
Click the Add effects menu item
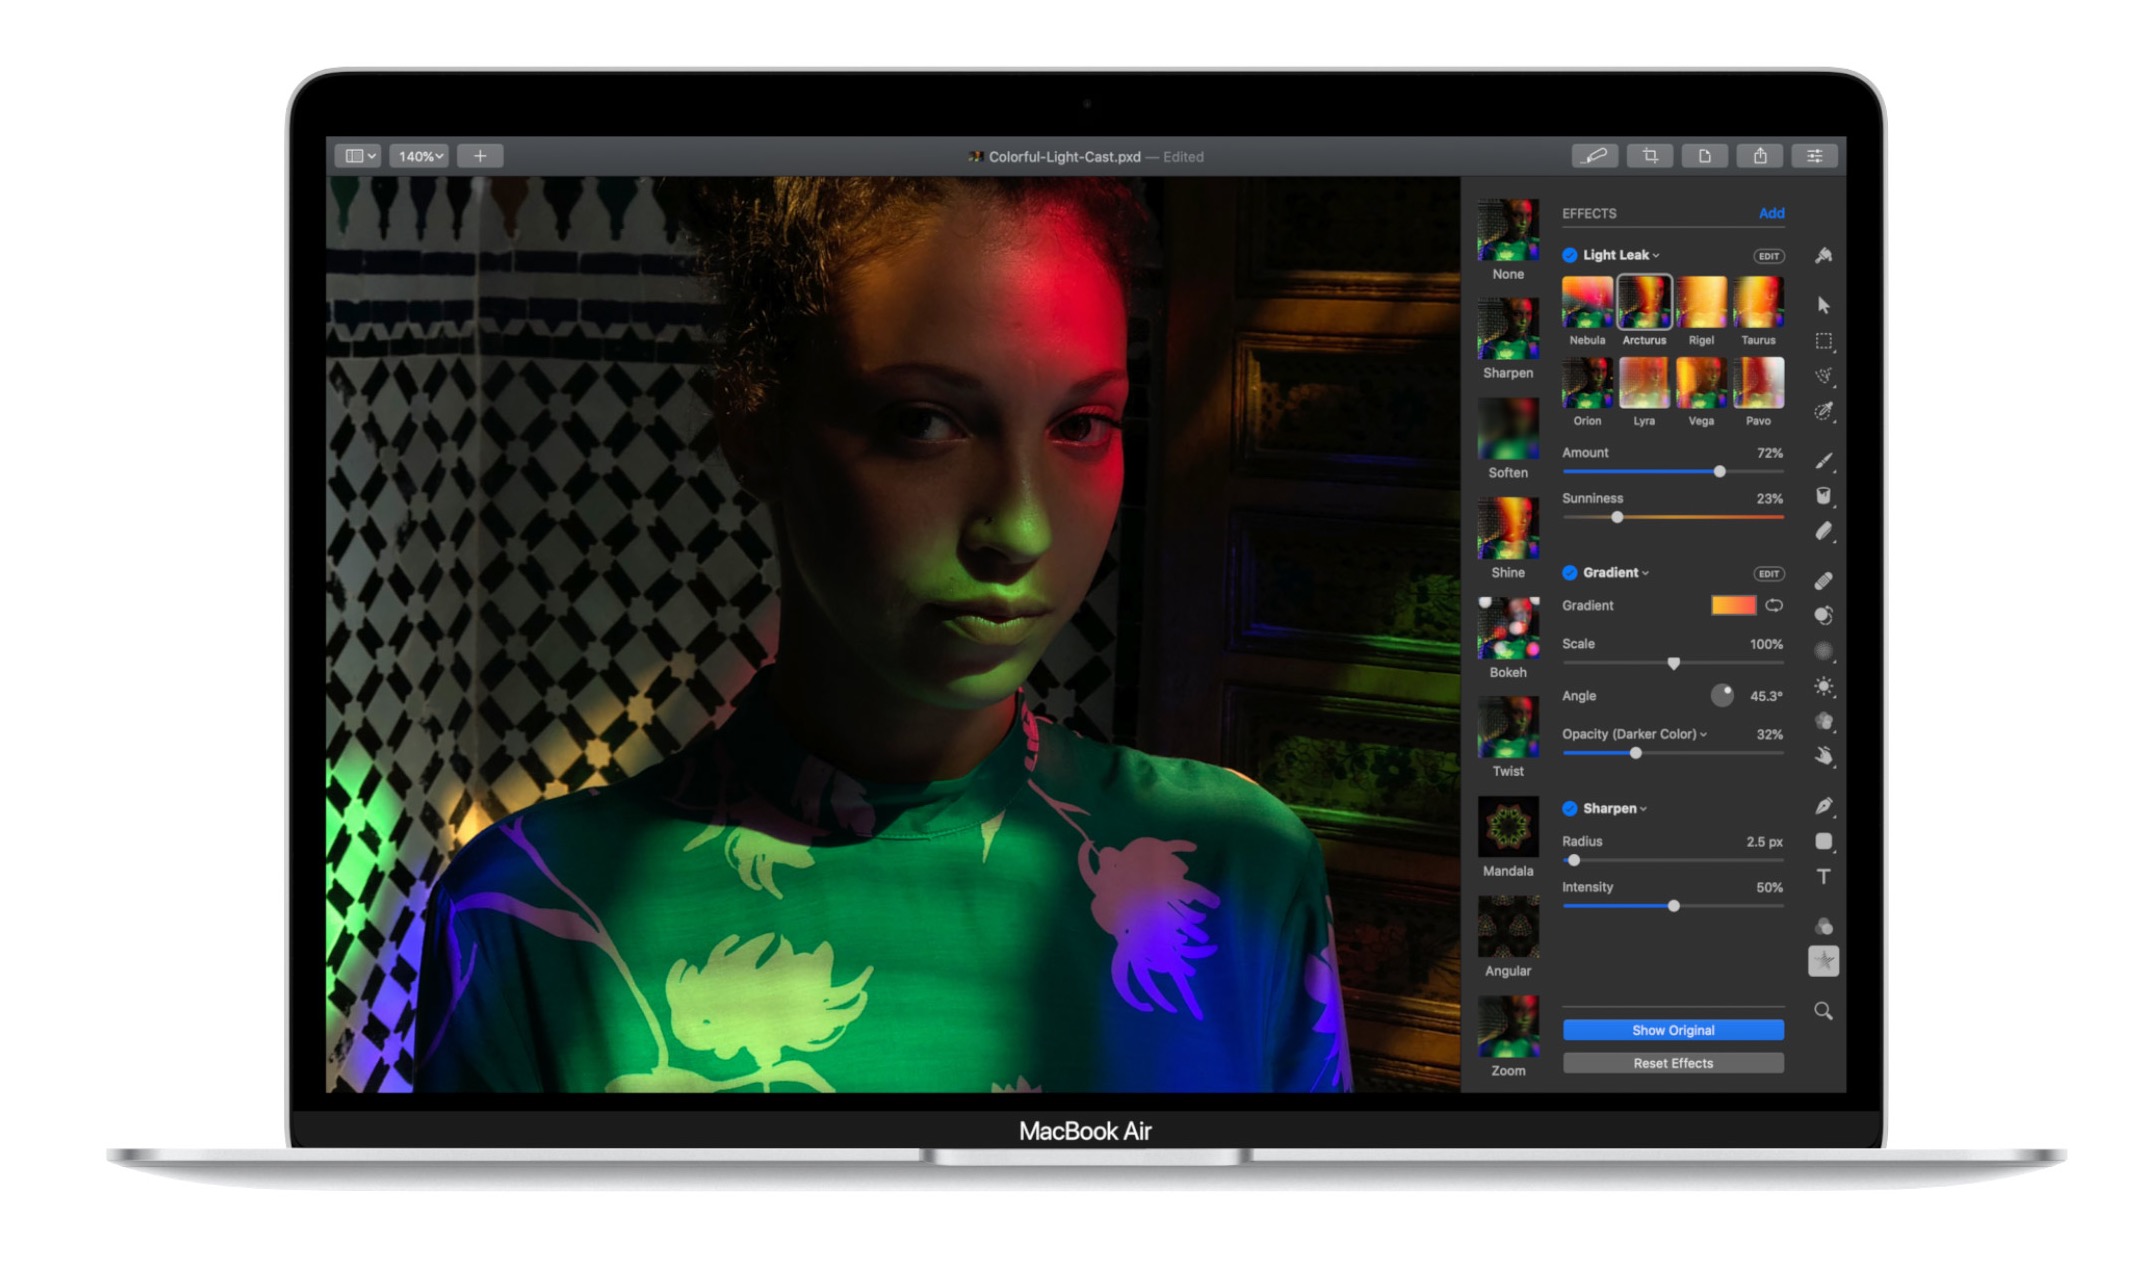[x=1771, y=212]
